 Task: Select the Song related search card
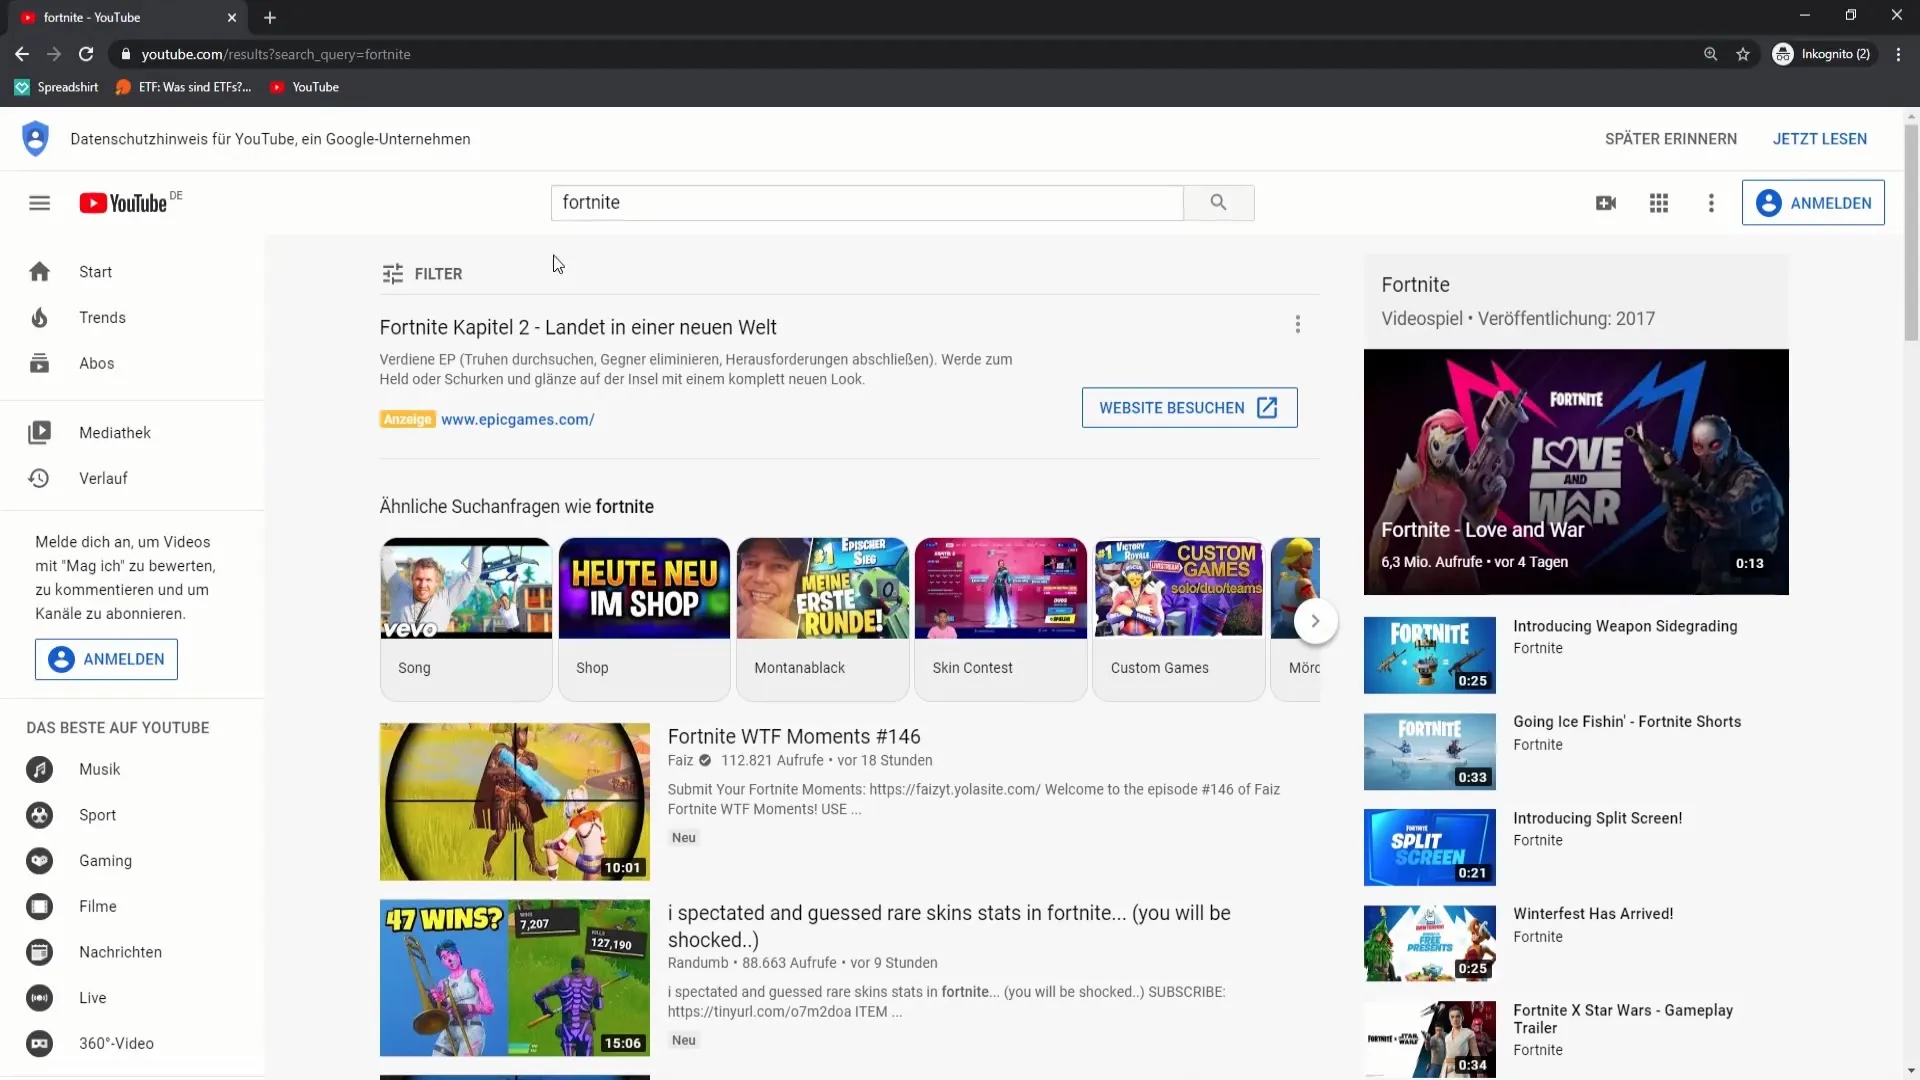coord(466,619)
